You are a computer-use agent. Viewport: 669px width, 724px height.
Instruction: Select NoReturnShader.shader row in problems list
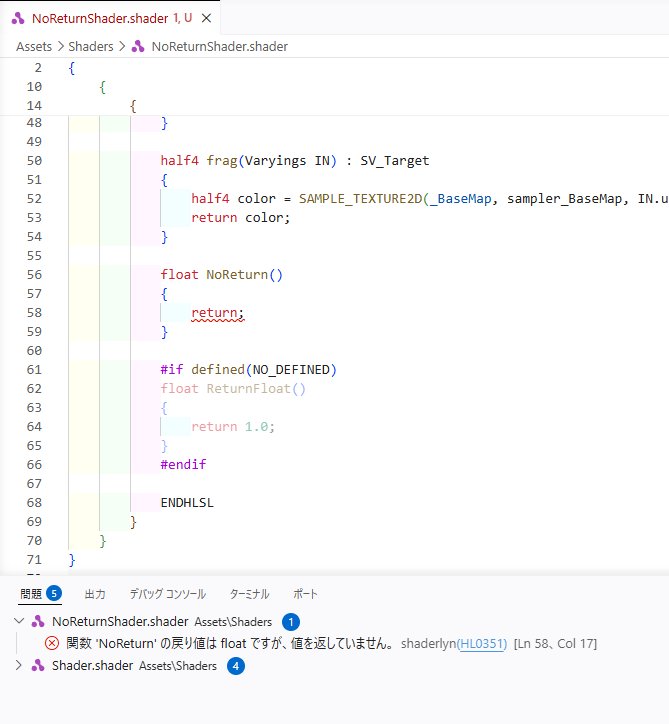coord(334,621)
